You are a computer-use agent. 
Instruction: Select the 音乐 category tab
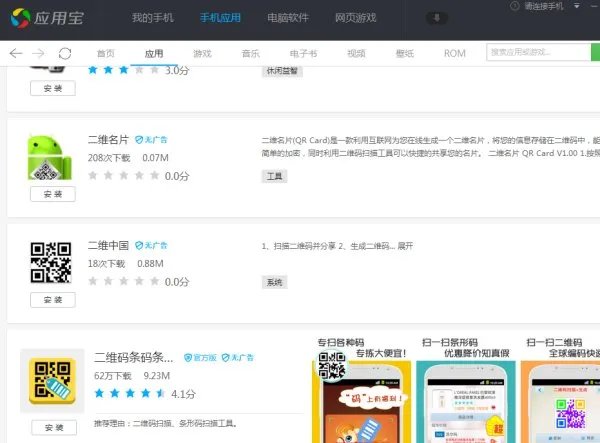coord(251,53)
